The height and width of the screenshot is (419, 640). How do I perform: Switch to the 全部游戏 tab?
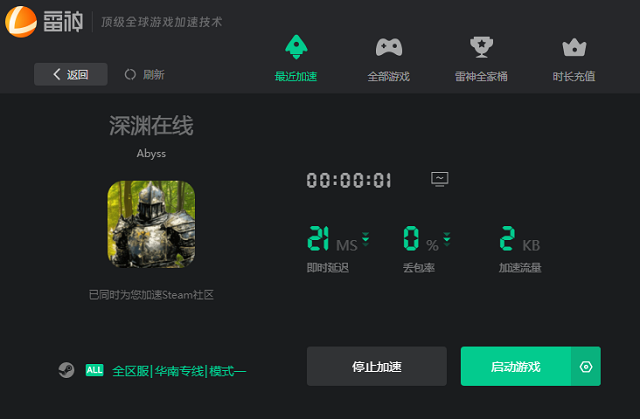pyautogui.click(x=389, y=59)
